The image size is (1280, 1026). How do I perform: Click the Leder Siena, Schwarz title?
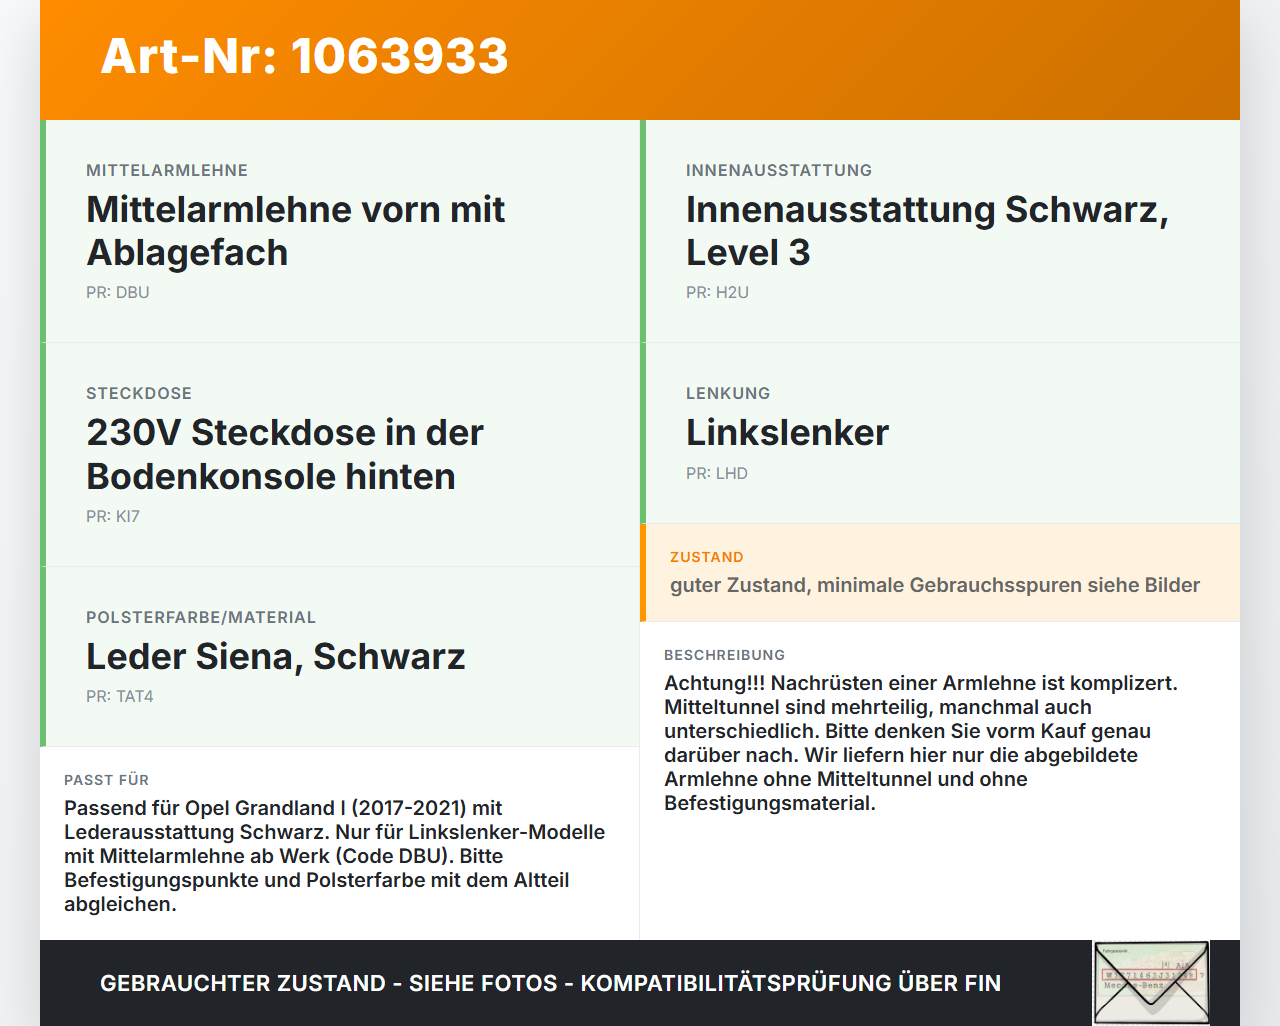point(276,656)
